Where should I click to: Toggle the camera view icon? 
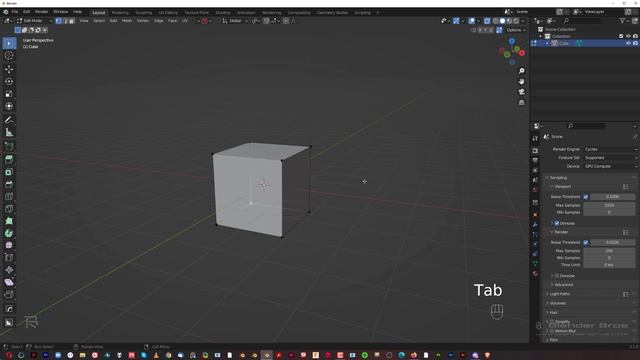pyautogui.click(x=521, y=92)
